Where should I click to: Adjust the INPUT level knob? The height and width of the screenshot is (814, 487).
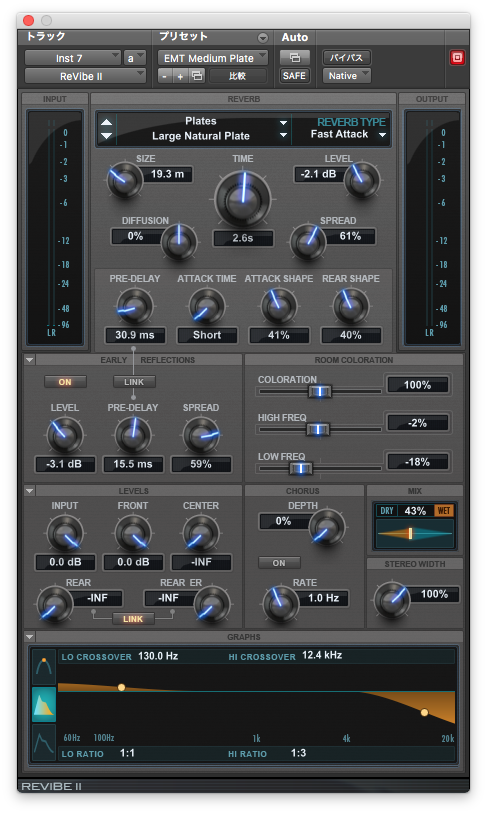[65, 533]
